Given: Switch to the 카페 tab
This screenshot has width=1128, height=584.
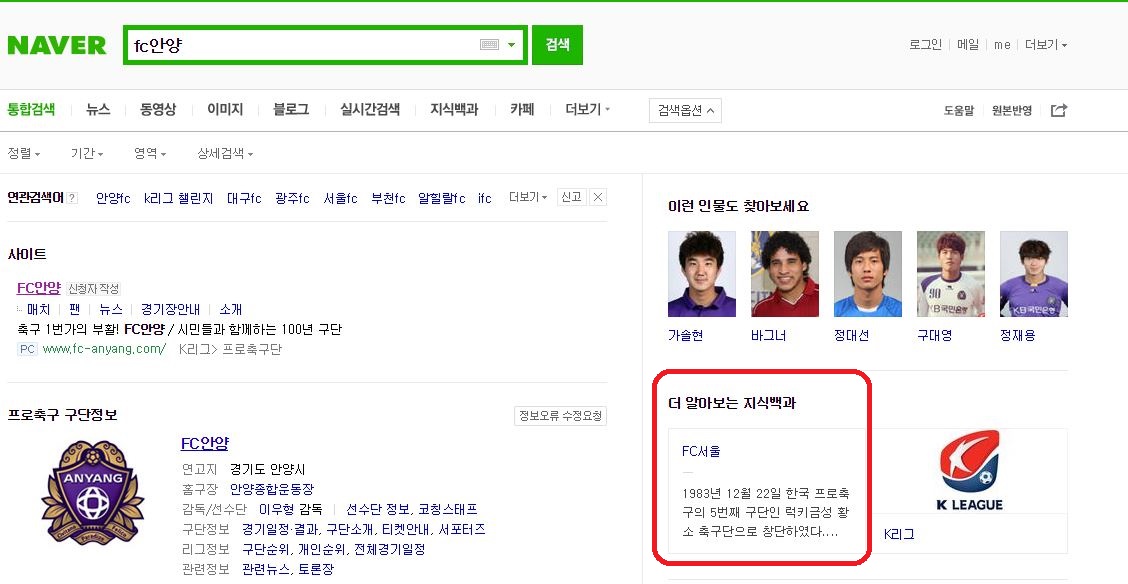Looking at the screenshot, I should [x=522, y=109].
